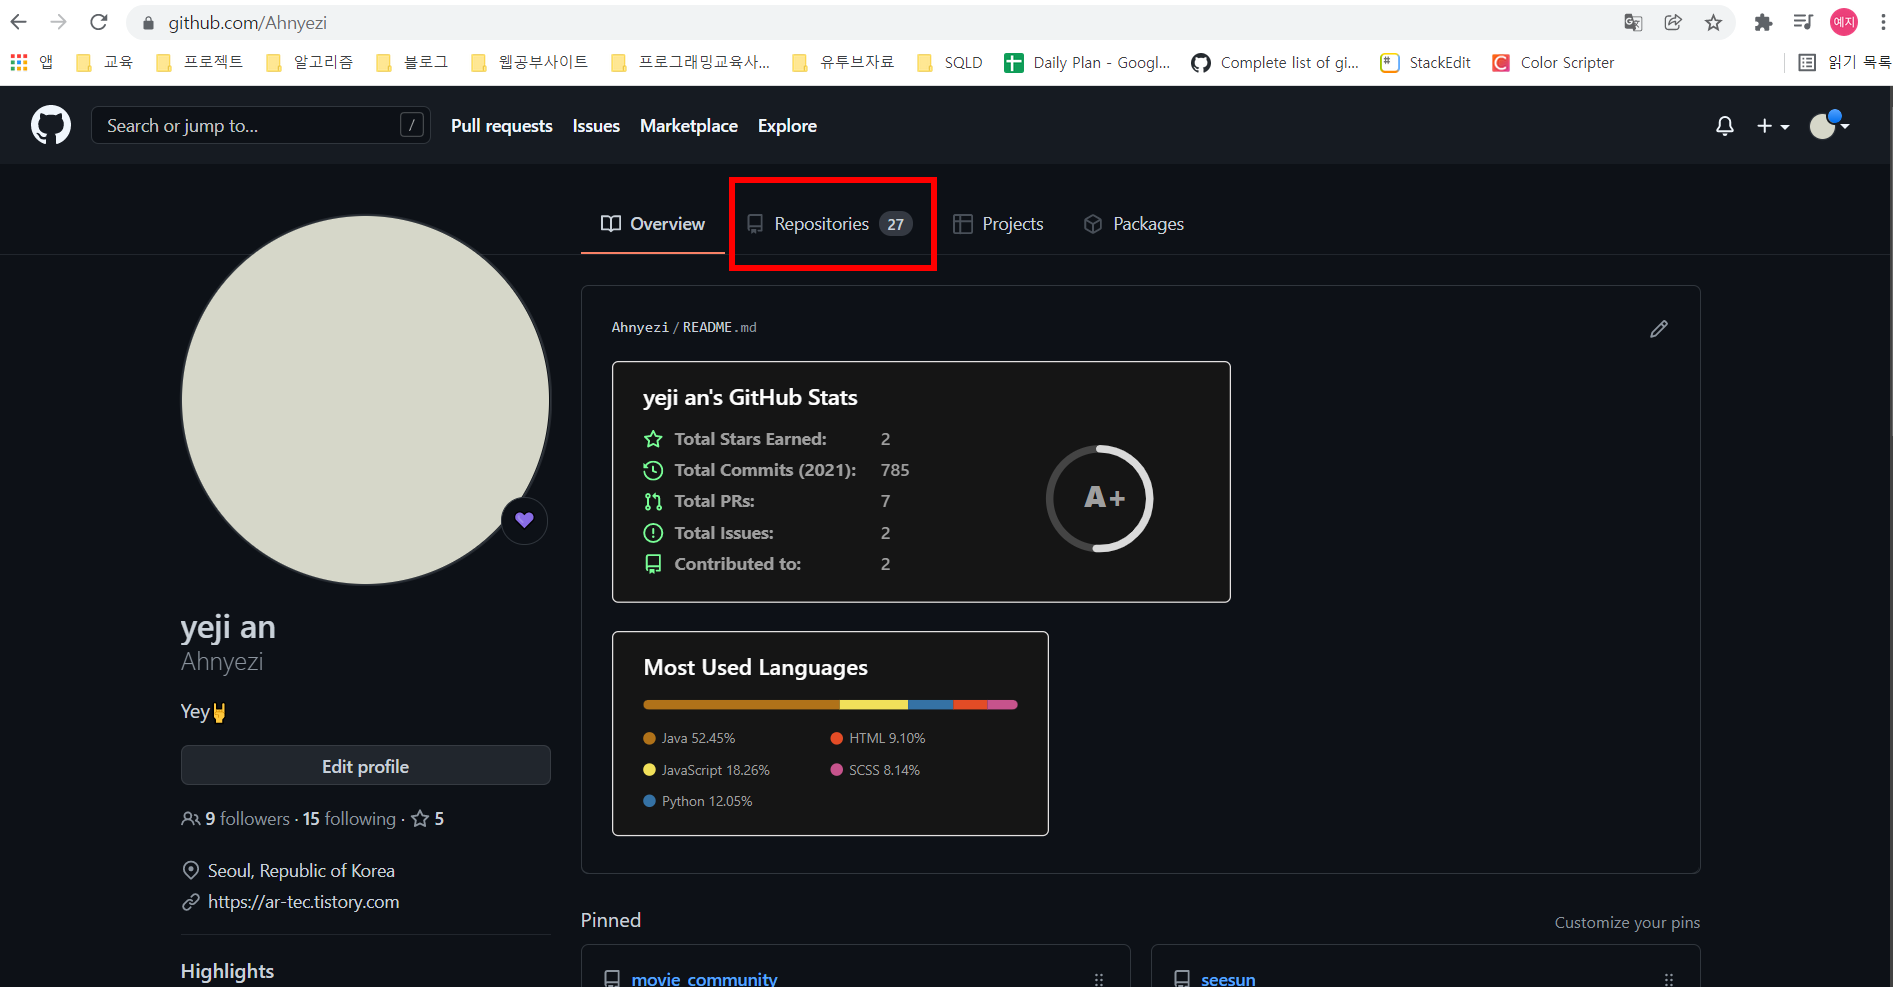Open the Ahnyezi link in README path
The height and width of the screenshot is (987, 1893).
coord(640,327)
